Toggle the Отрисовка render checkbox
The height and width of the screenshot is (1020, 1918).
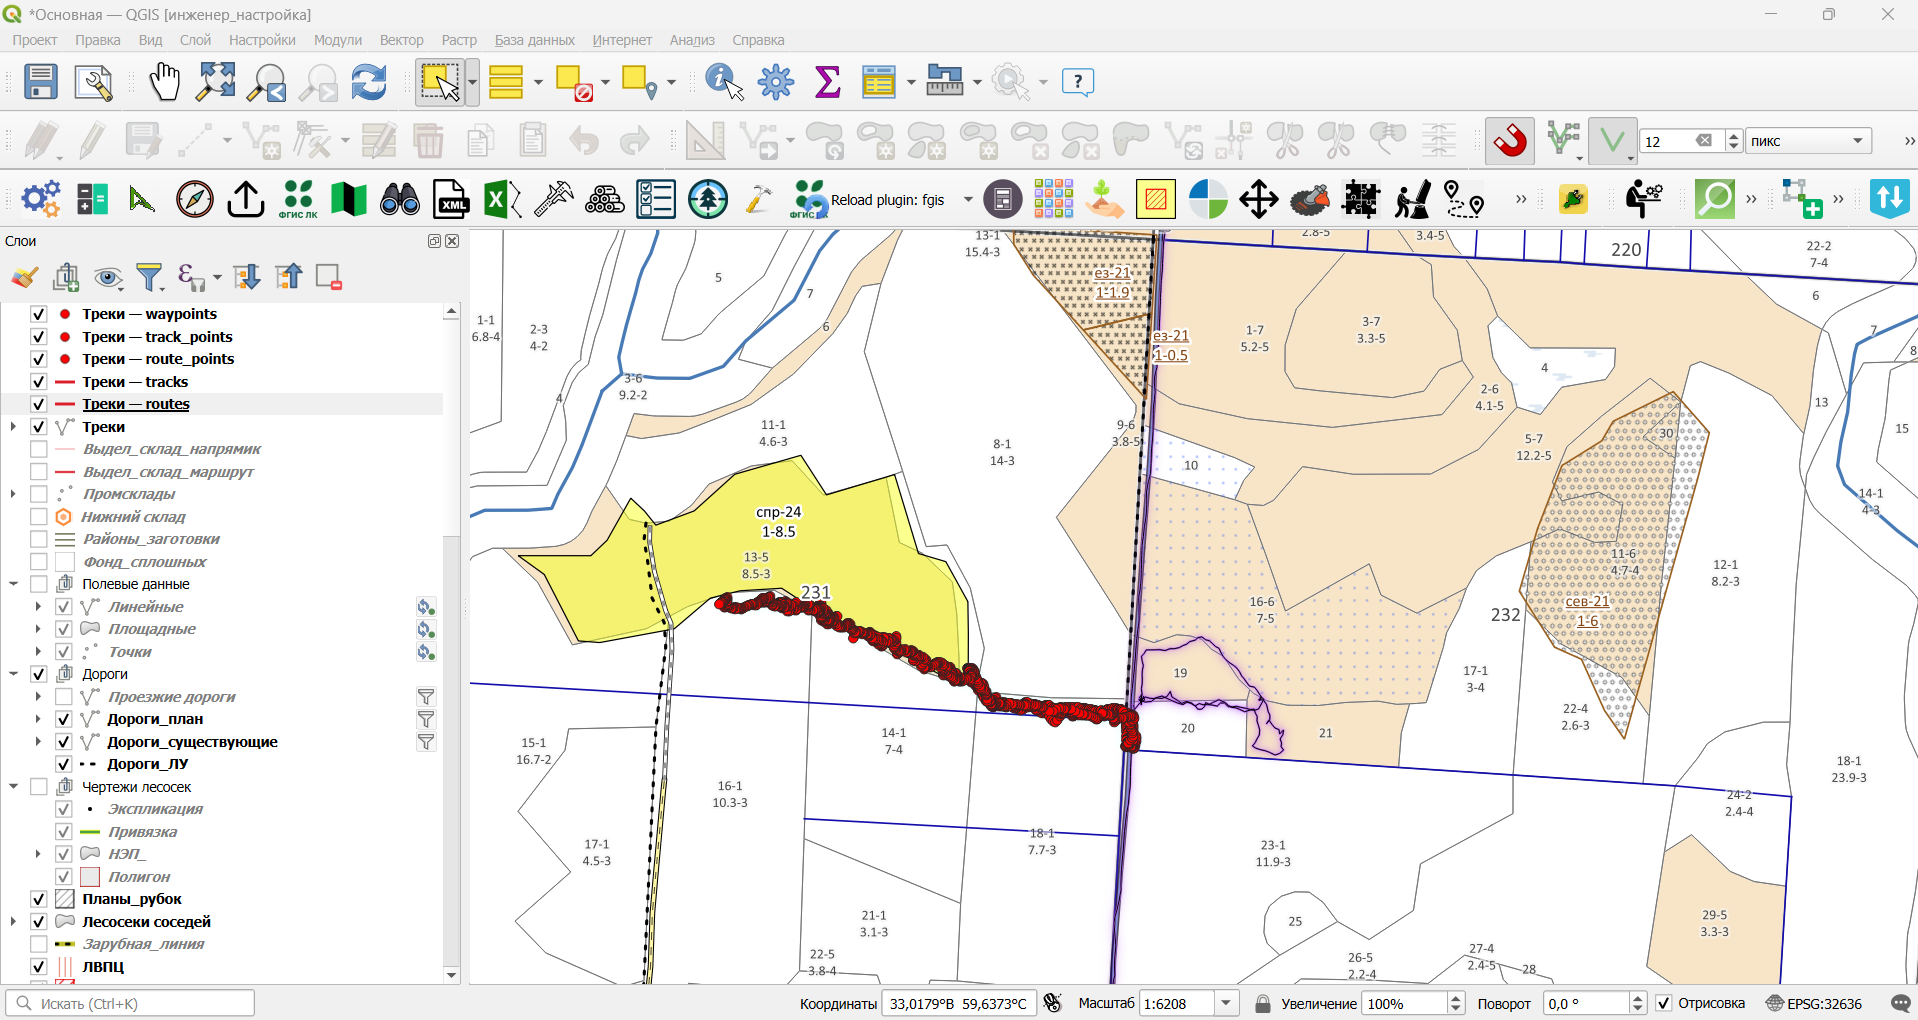coord(1664,1003)
